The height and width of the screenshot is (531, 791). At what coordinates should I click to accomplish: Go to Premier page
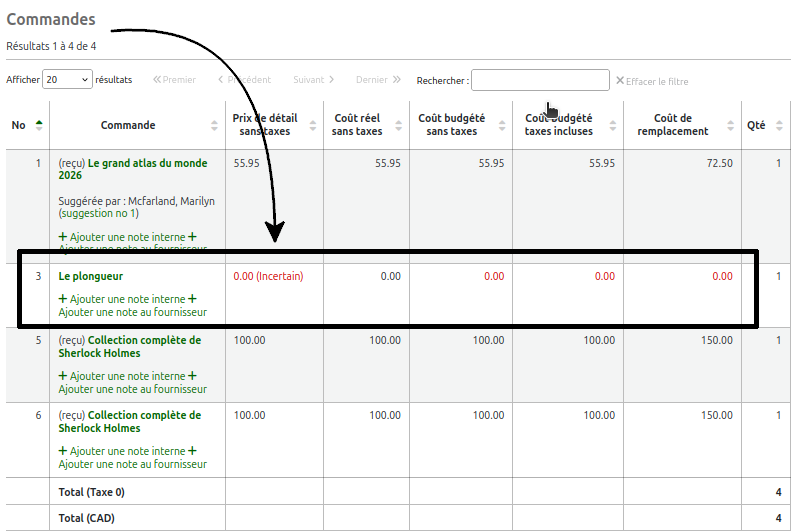tap(174, 80)
